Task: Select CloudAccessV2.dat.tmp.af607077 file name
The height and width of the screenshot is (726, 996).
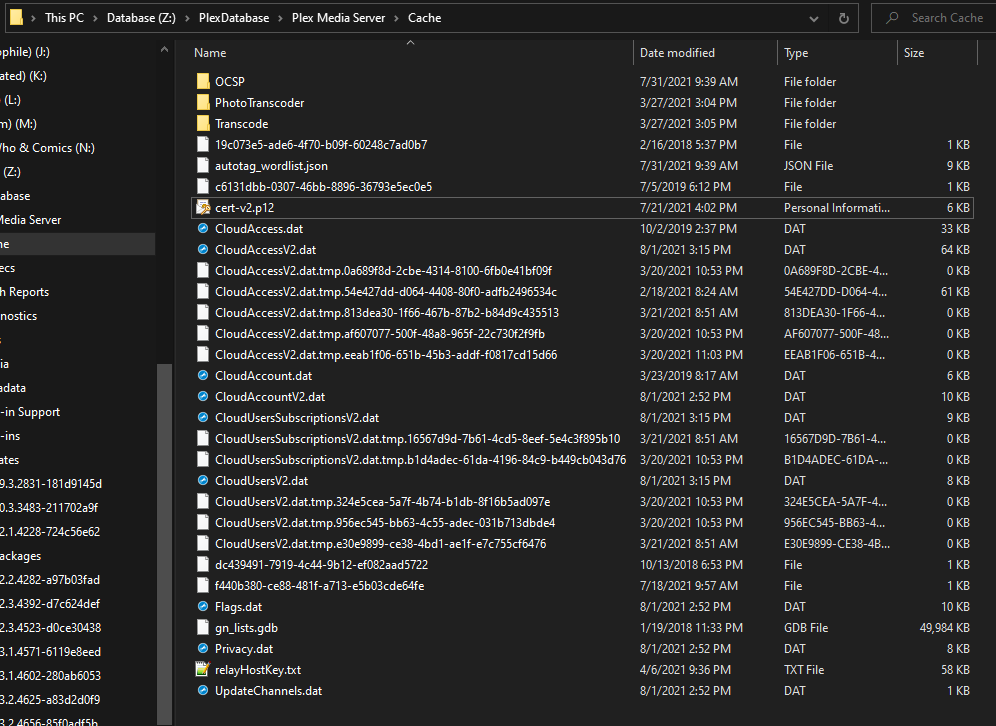Action: point(380,333)
